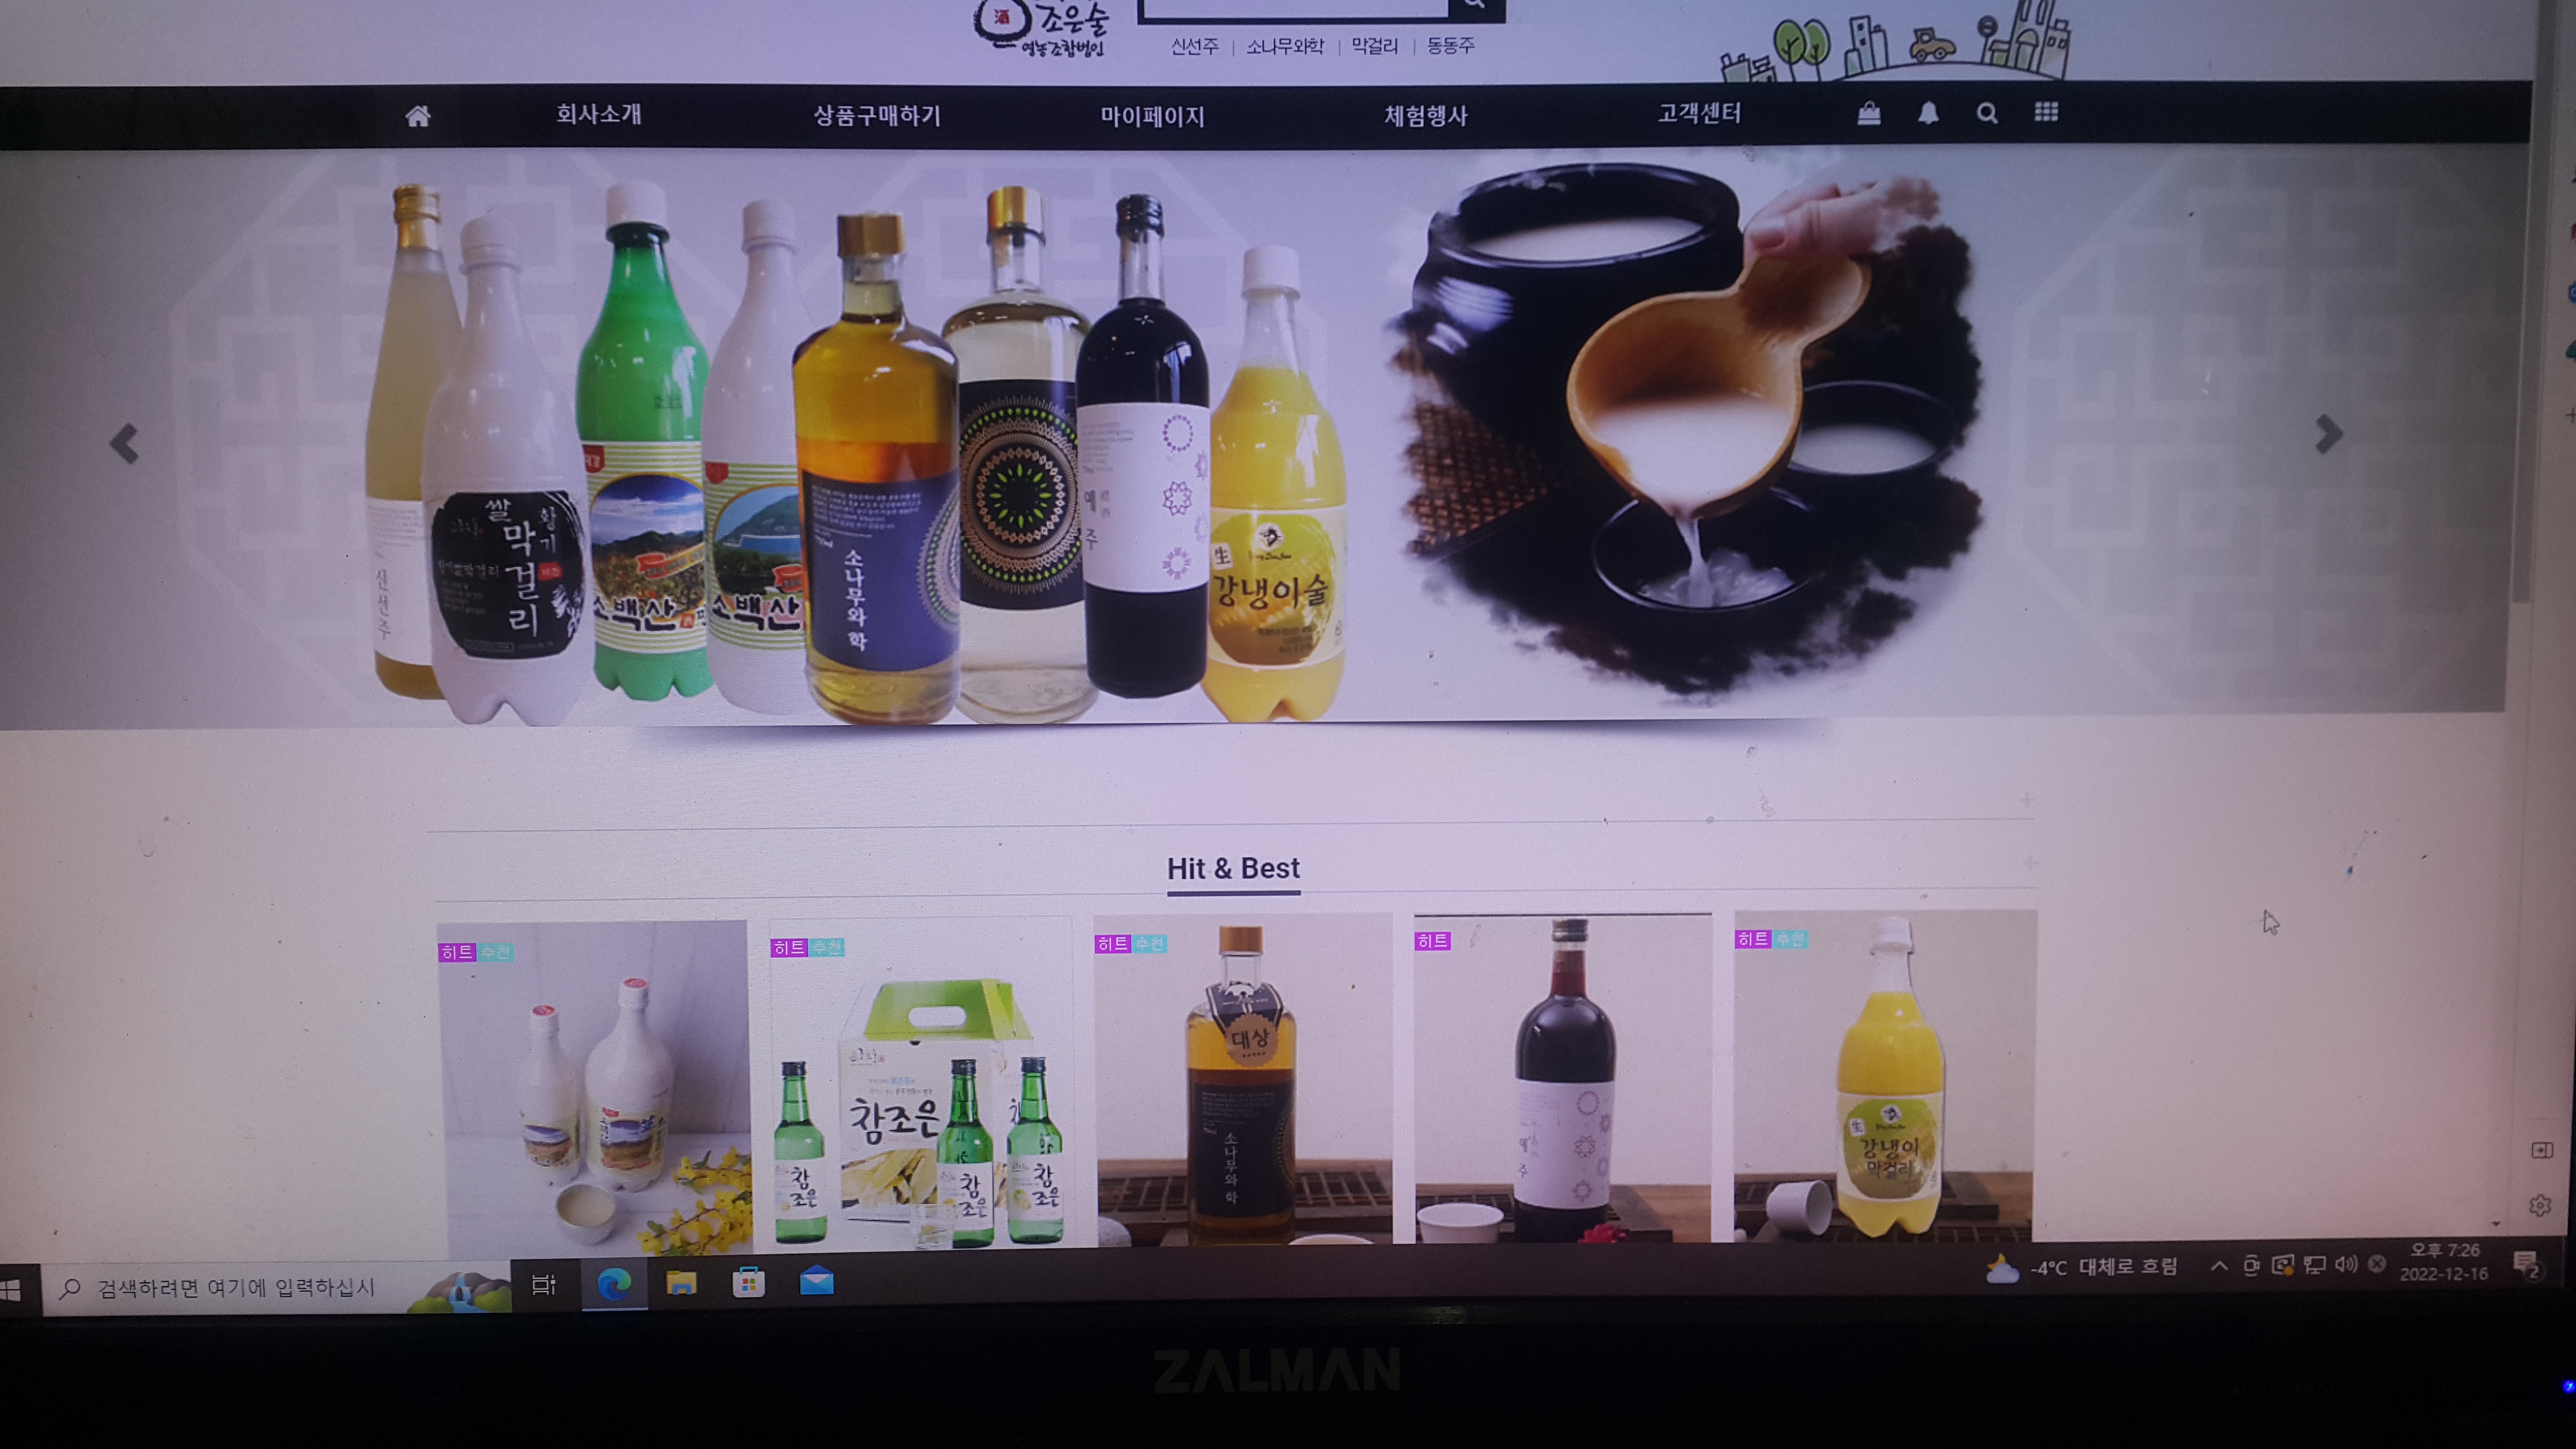
Task: Open the 상품구매하기 menu
Action: [x=877, y=115]
